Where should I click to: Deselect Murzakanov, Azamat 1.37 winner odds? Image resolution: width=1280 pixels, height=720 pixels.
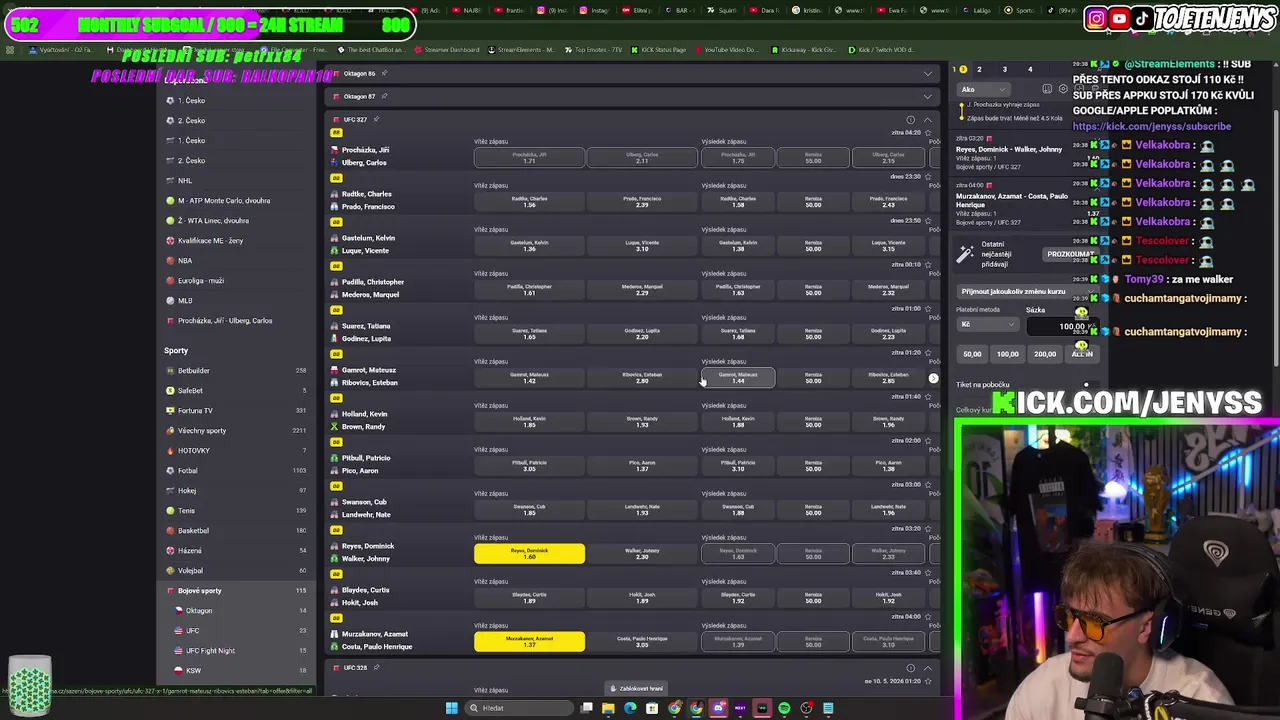(529, 641)
